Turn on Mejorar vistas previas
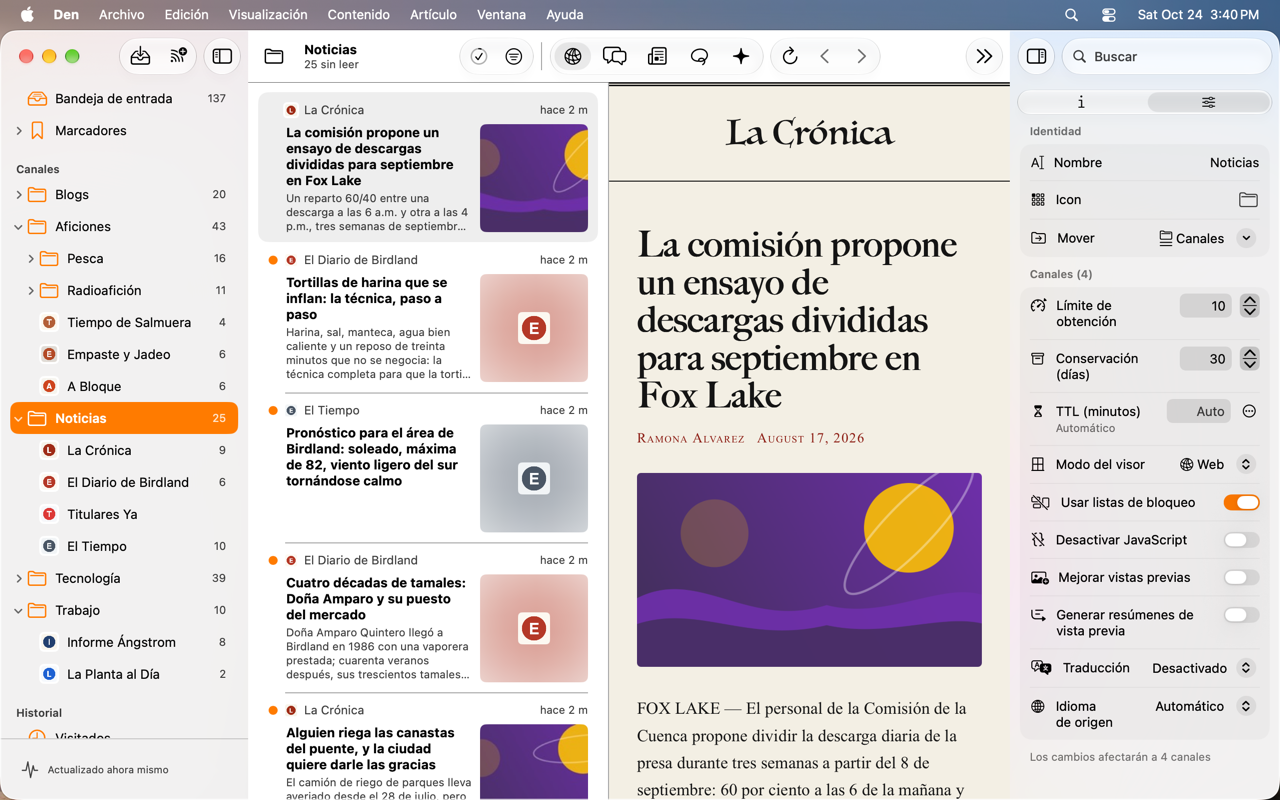Screen dimensions: 1280x800 1241,578
